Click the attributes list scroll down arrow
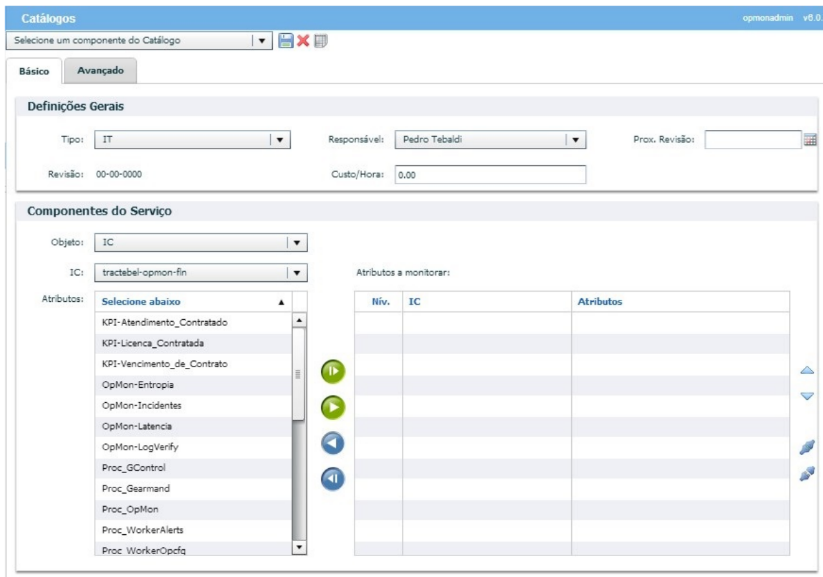The width and height of the screenshot is (823, 577). click(298, 547)
